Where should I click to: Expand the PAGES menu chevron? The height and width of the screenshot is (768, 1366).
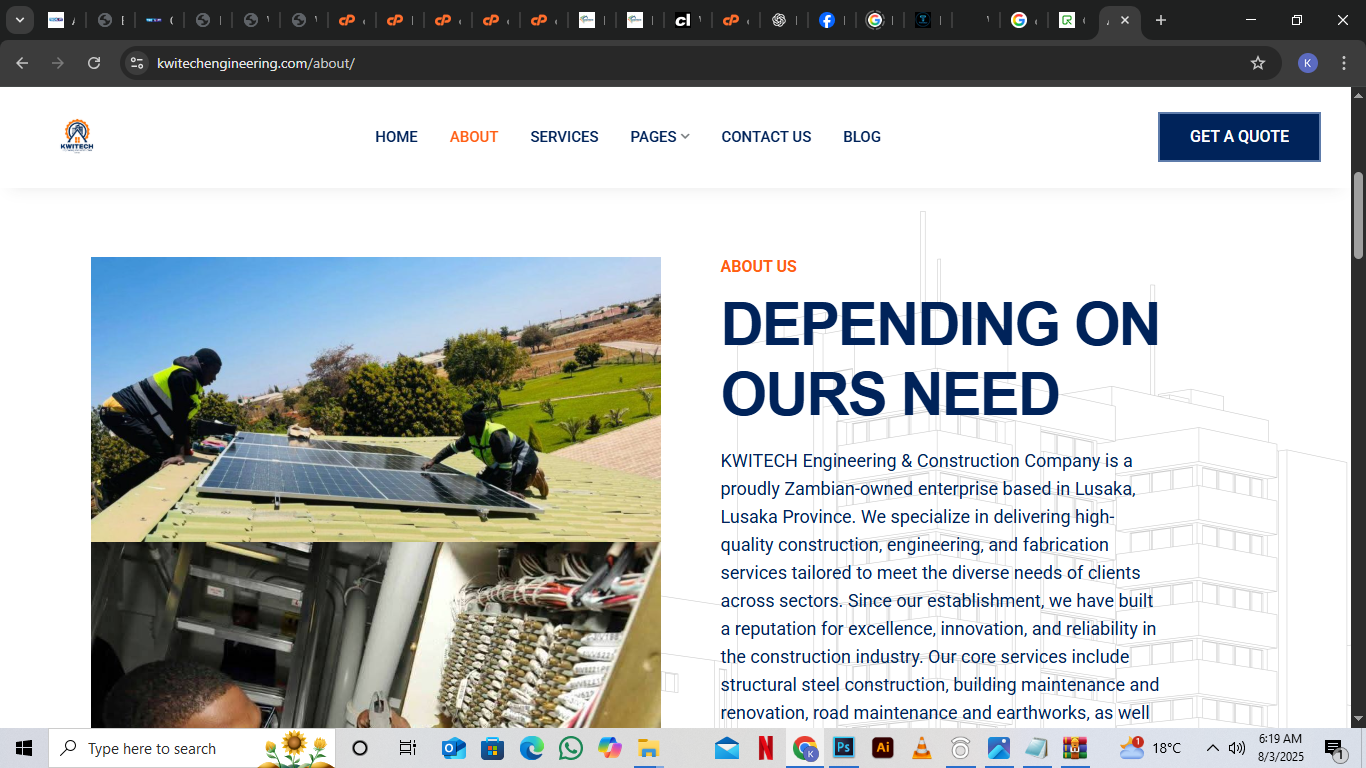[x=685, y=137]
